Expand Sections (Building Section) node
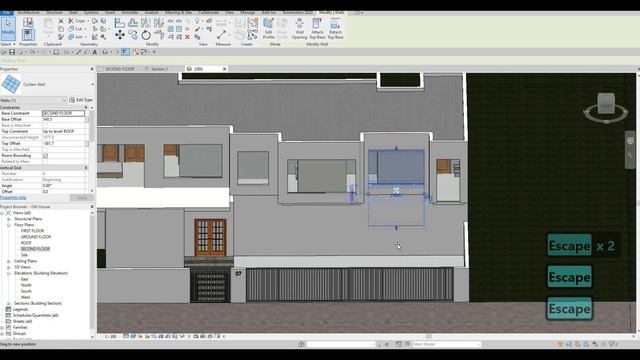 tap(9, 303)
